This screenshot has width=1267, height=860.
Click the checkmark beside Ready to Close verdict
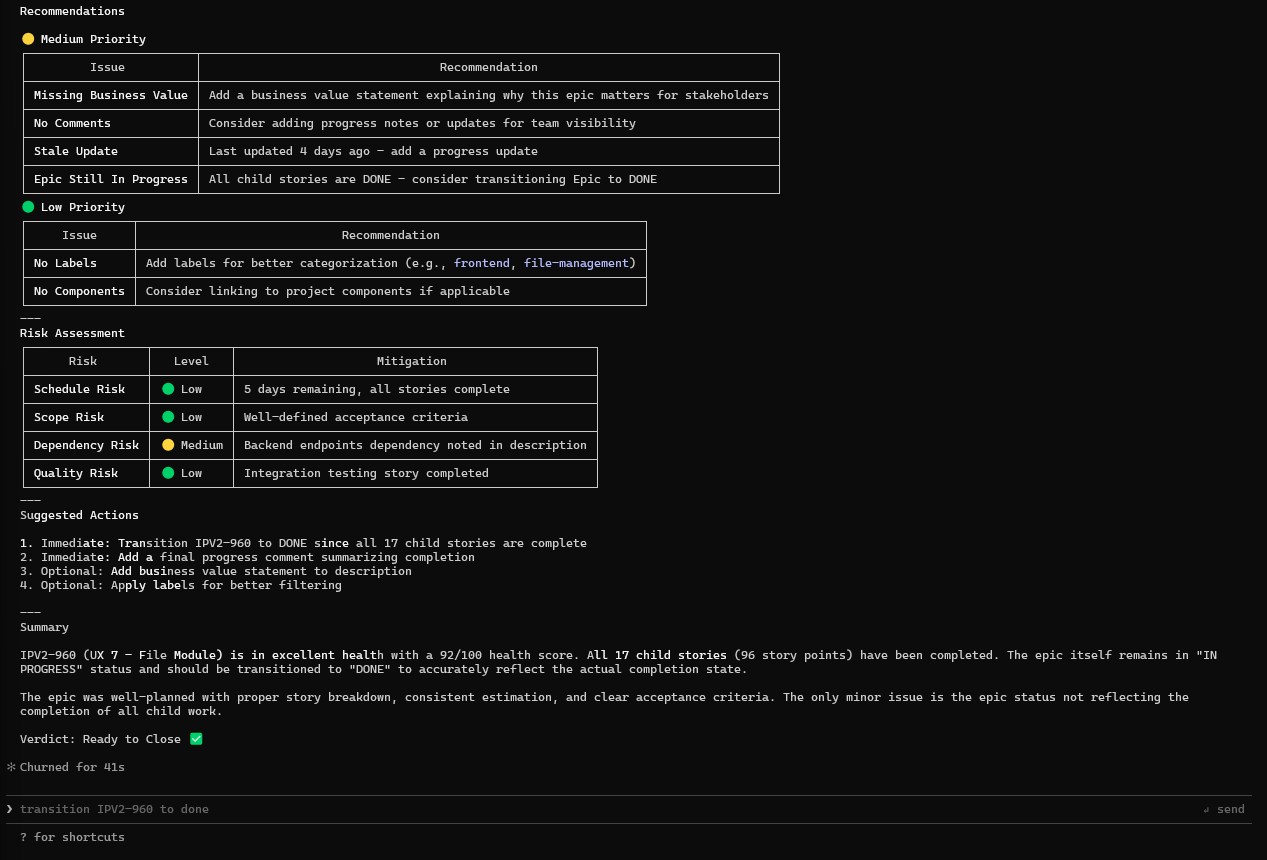click(x=195, y=738)
